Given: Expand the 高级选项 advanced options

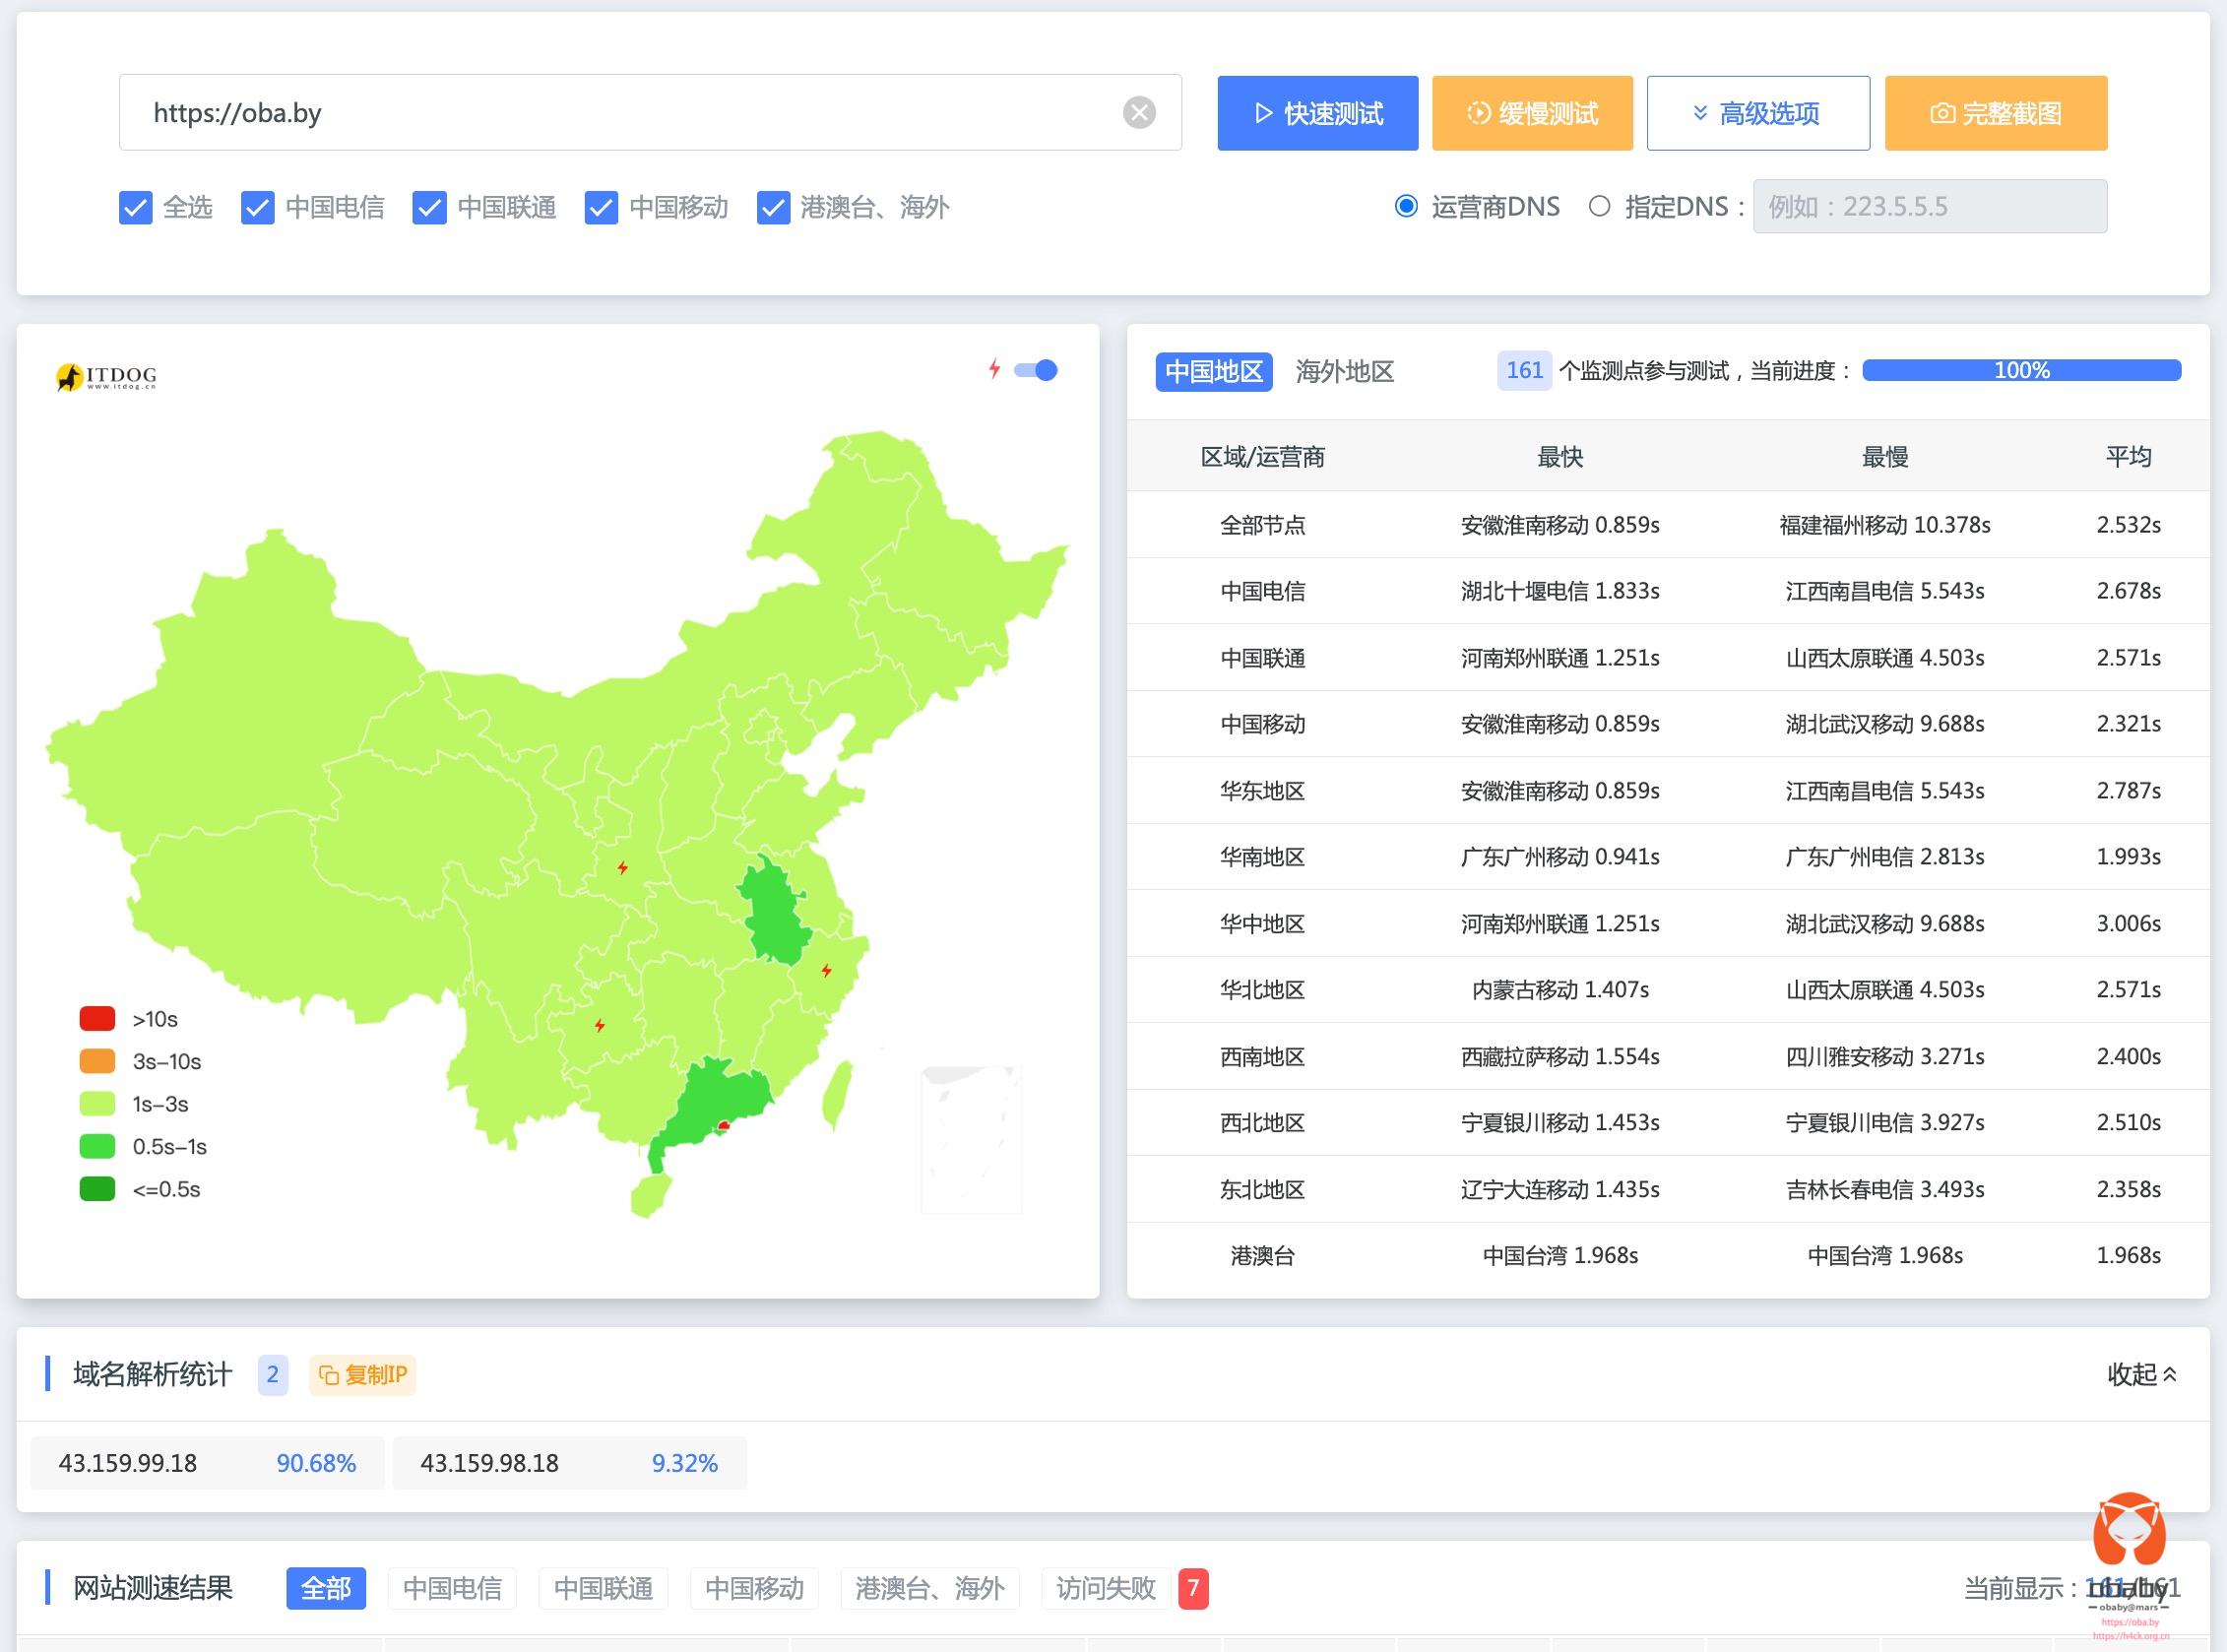Looking at the screenshot, I should [1757, 113].
